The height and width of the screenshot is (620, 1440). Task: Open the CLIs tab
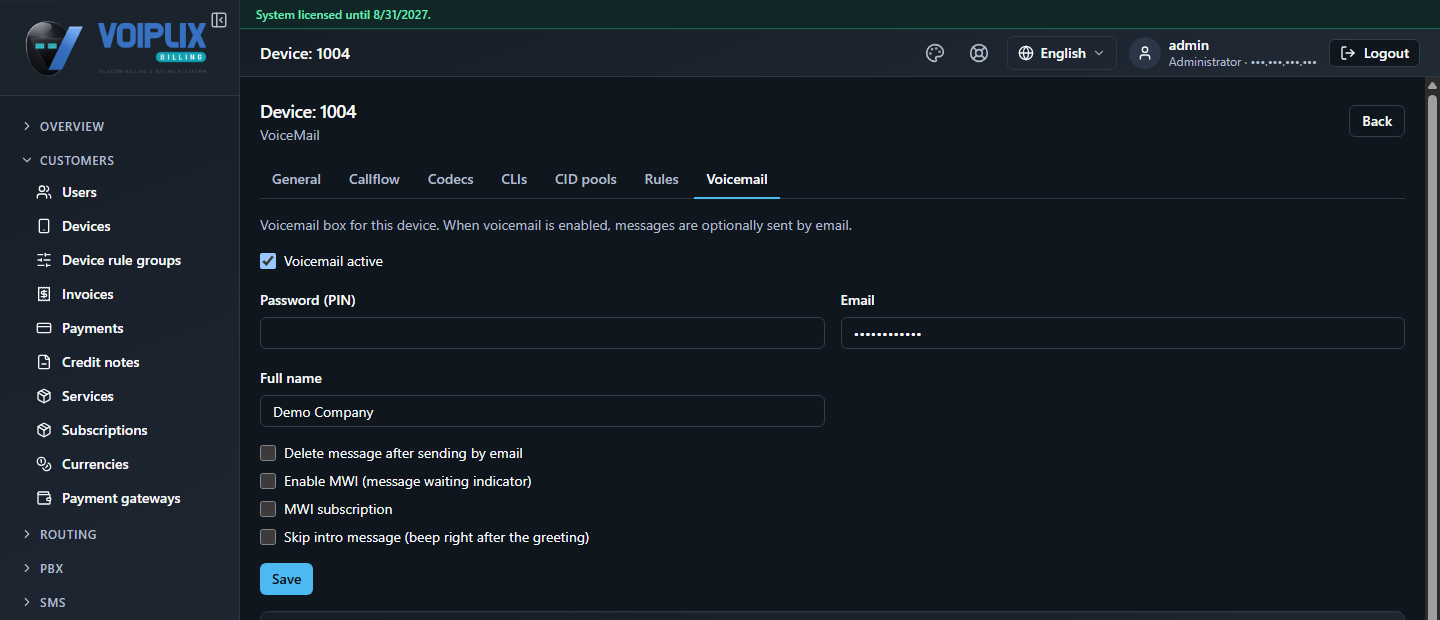tap(514, 179)
